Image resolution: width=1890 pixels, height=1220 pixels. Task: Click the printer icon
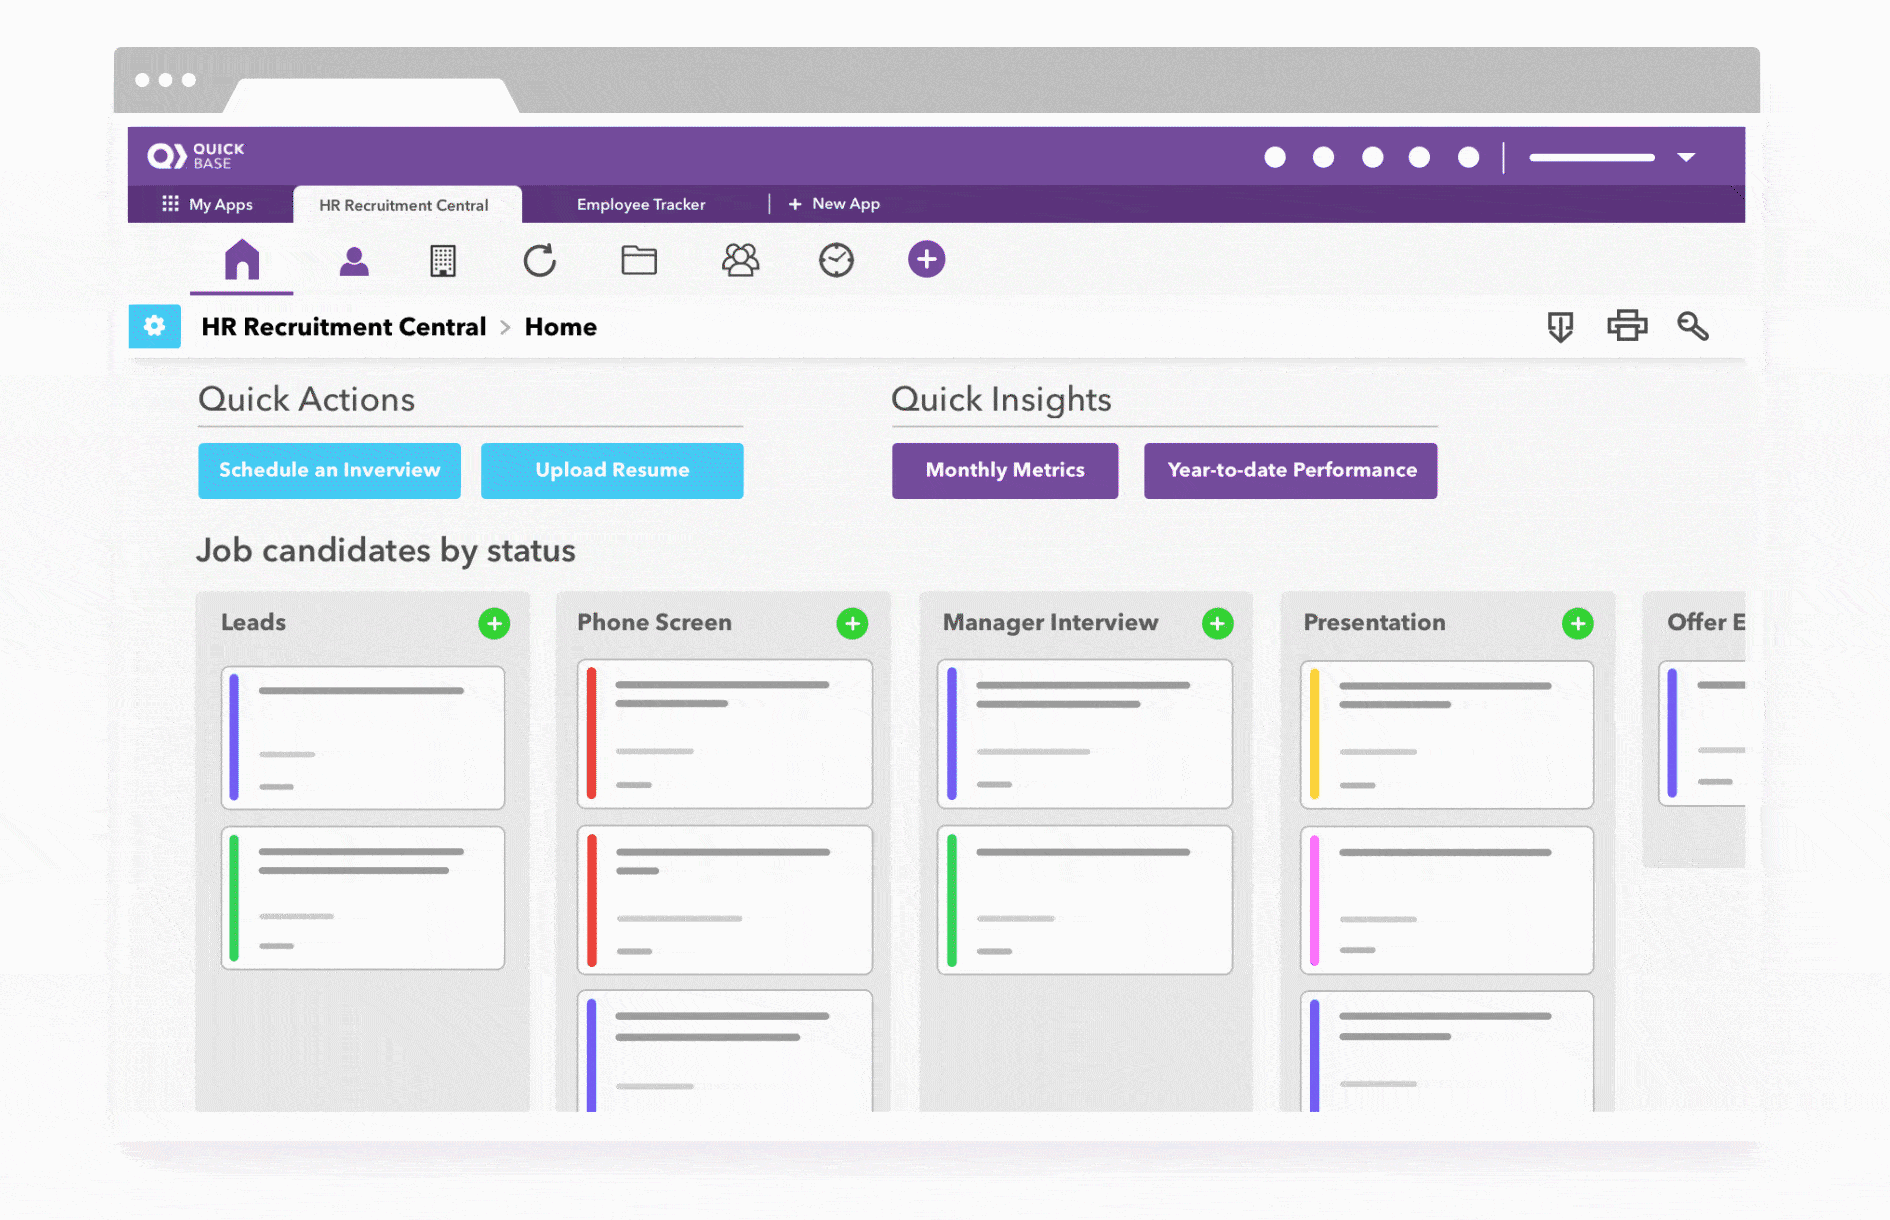point(1627,326)
